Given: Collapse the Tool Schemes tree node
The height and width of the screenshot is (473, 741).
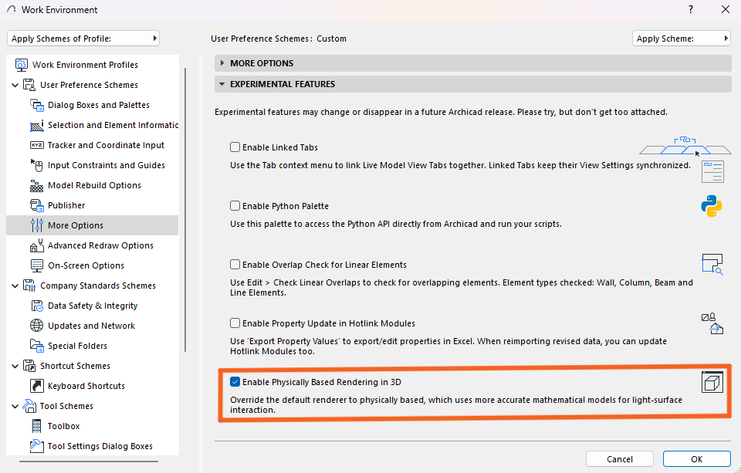Looking at the screenshot, I should (15, 406).
